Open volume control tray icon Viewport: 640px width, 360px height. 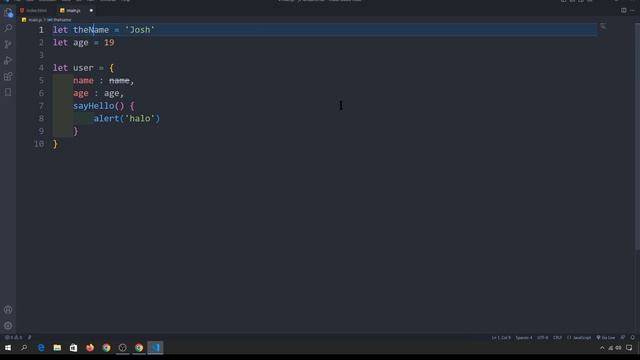tap(618, 348)
